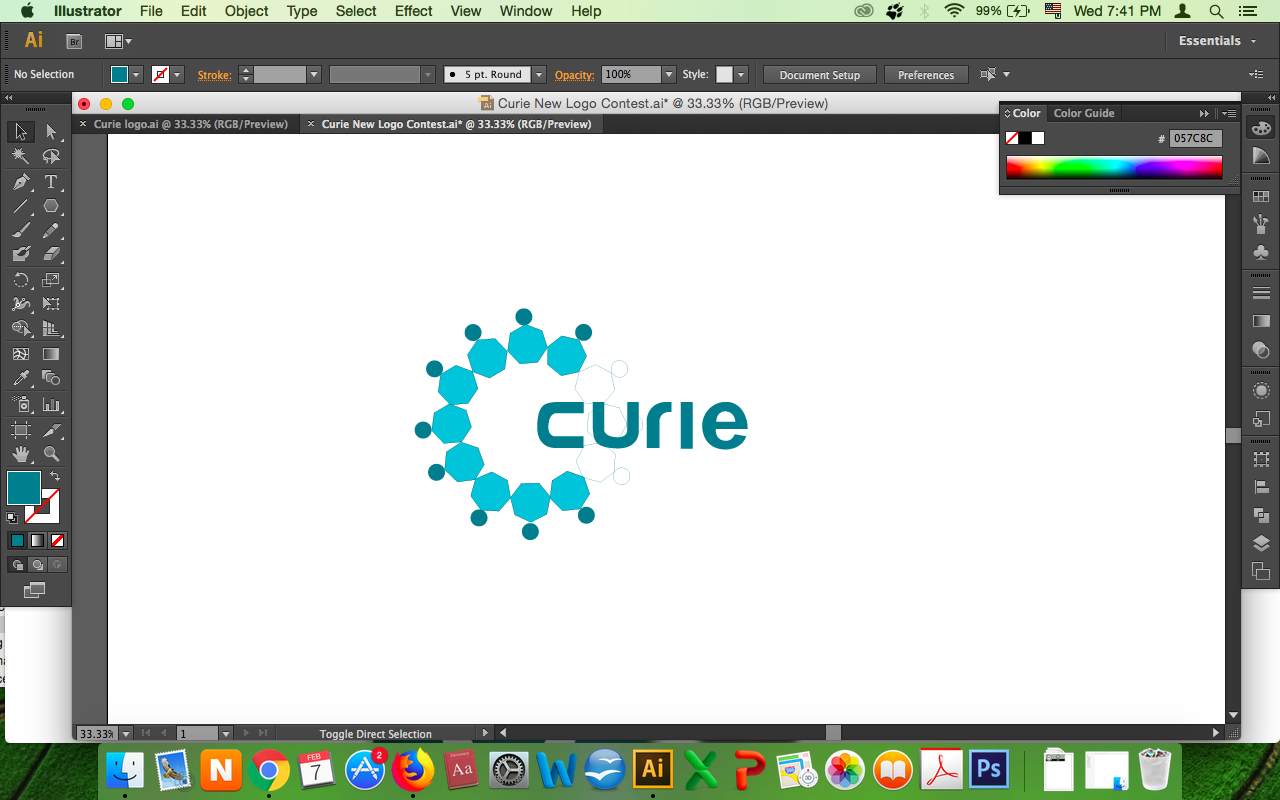This screenshot has height=800, width=1280.
Task: Change the screen mode
Action: tap(35, 591)
